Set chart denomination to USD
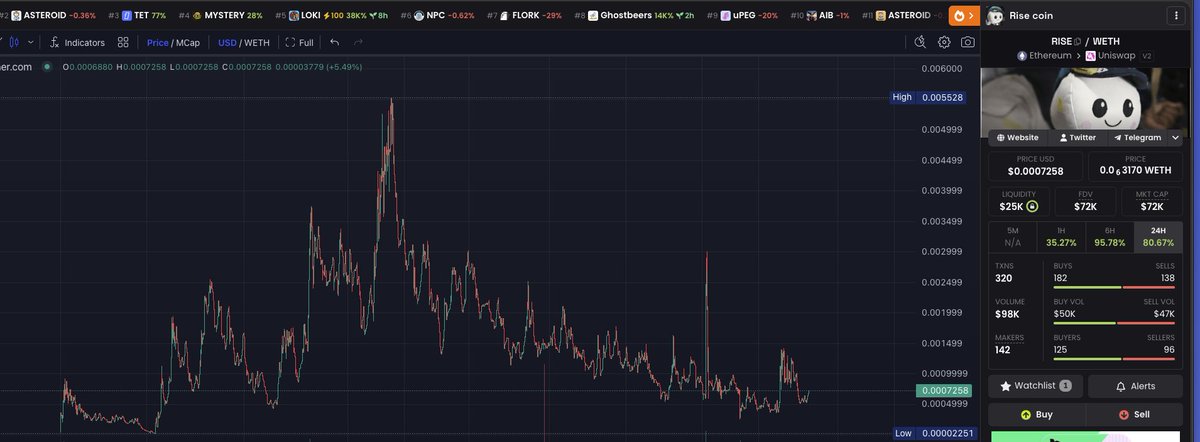 coord(227,43)
